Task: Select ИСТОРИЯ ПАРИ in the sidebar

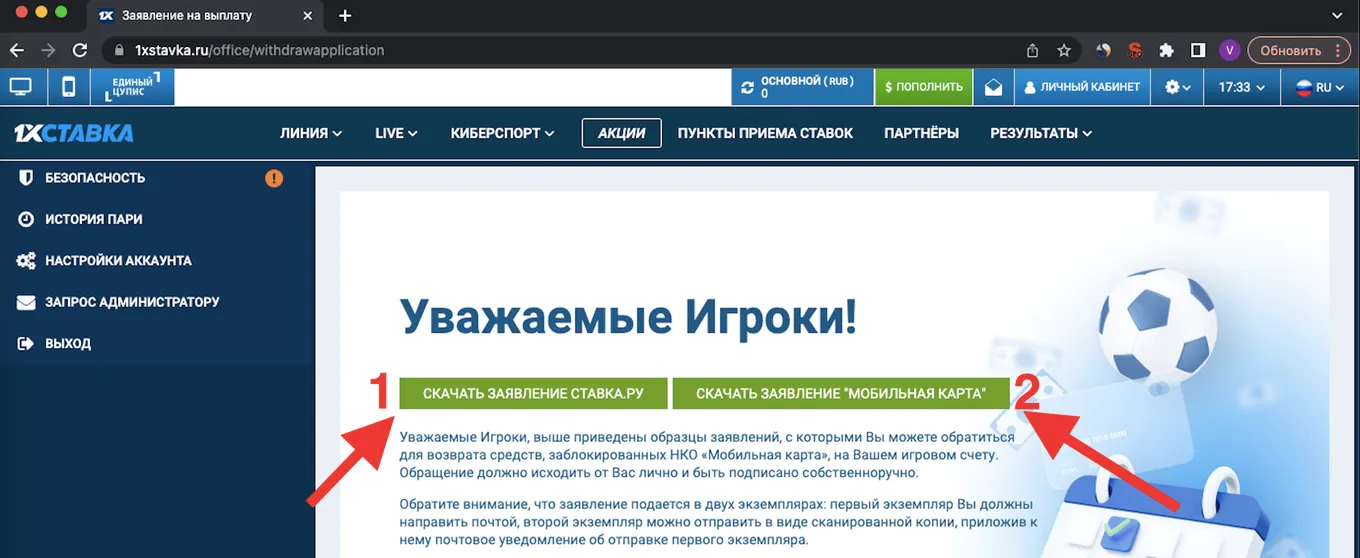Action: (x=94, y=219)
